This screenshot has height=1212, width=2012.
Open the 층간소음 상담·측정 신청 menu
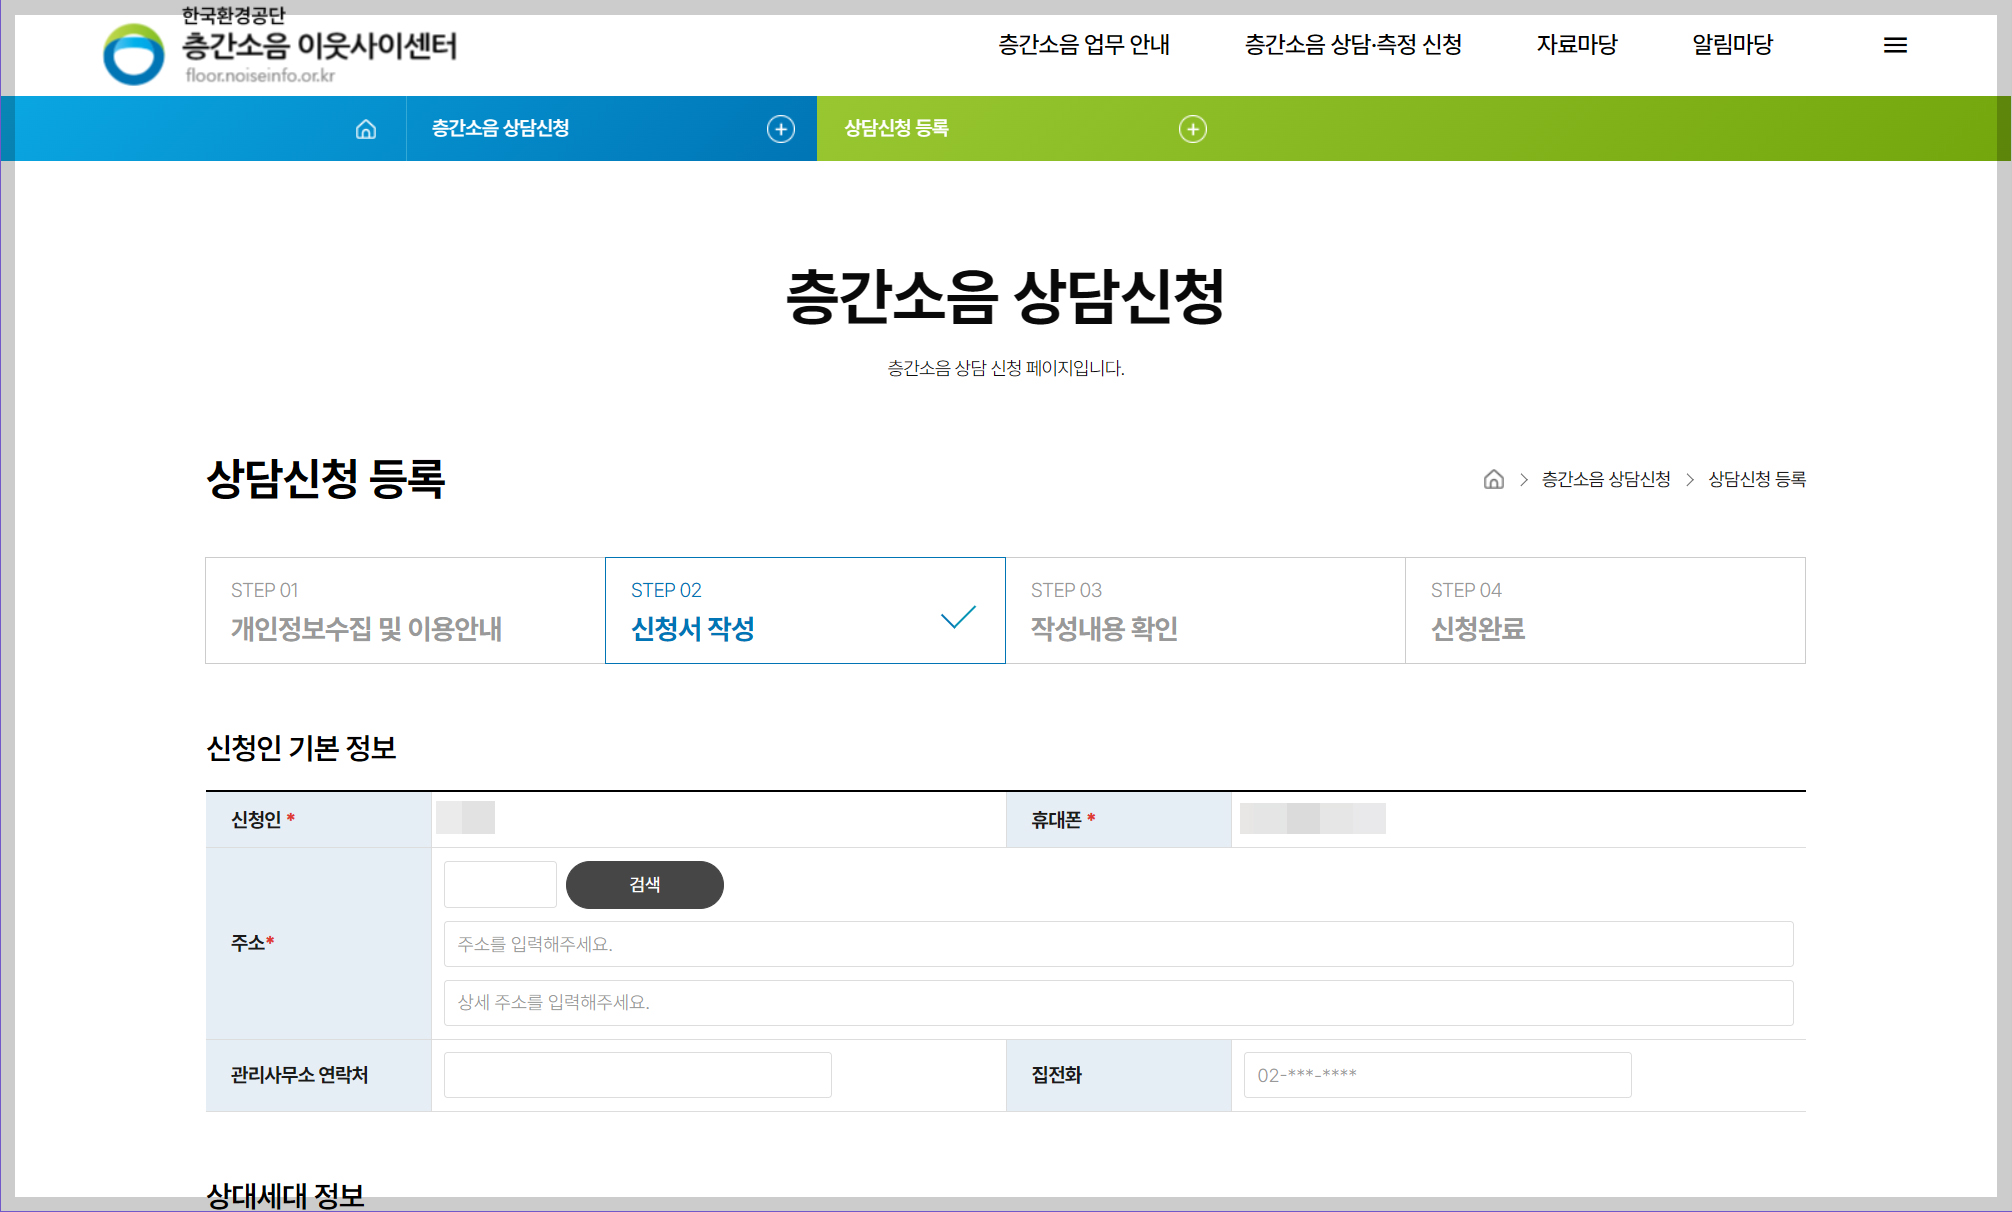[1353, 44]
